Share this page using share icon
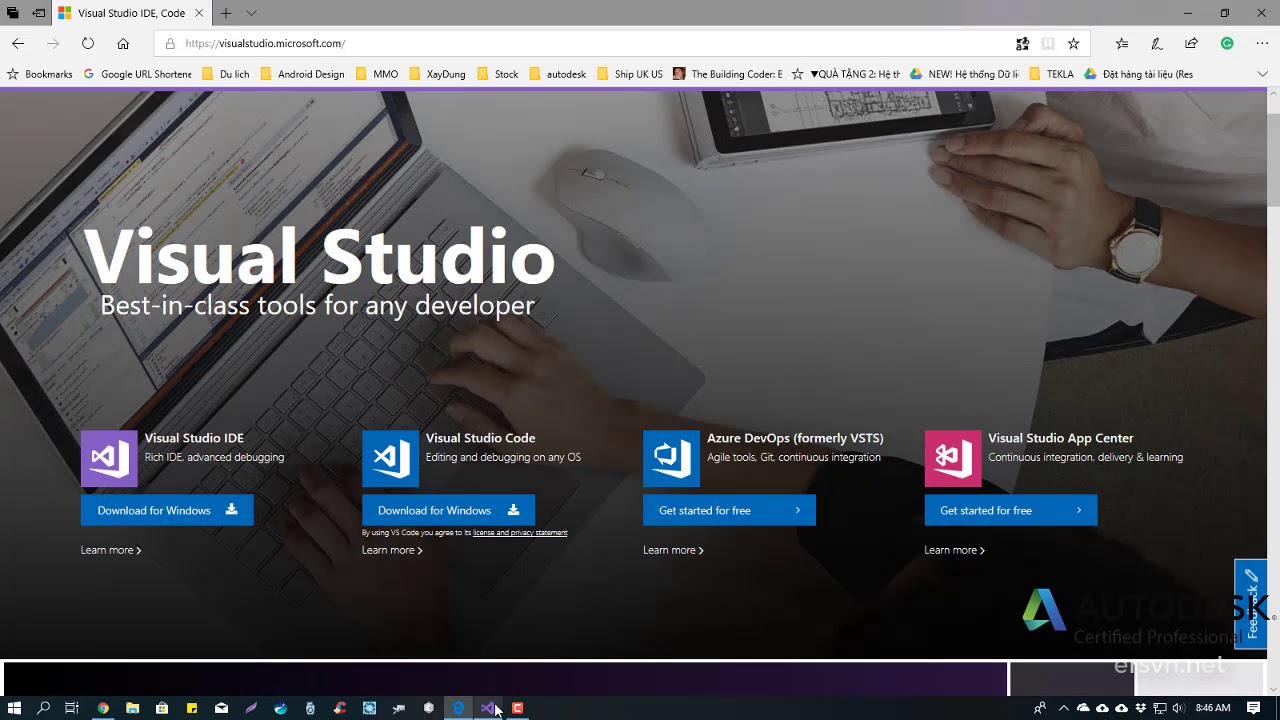This screenshot has width=1280, height=720. click(1191, 43)
